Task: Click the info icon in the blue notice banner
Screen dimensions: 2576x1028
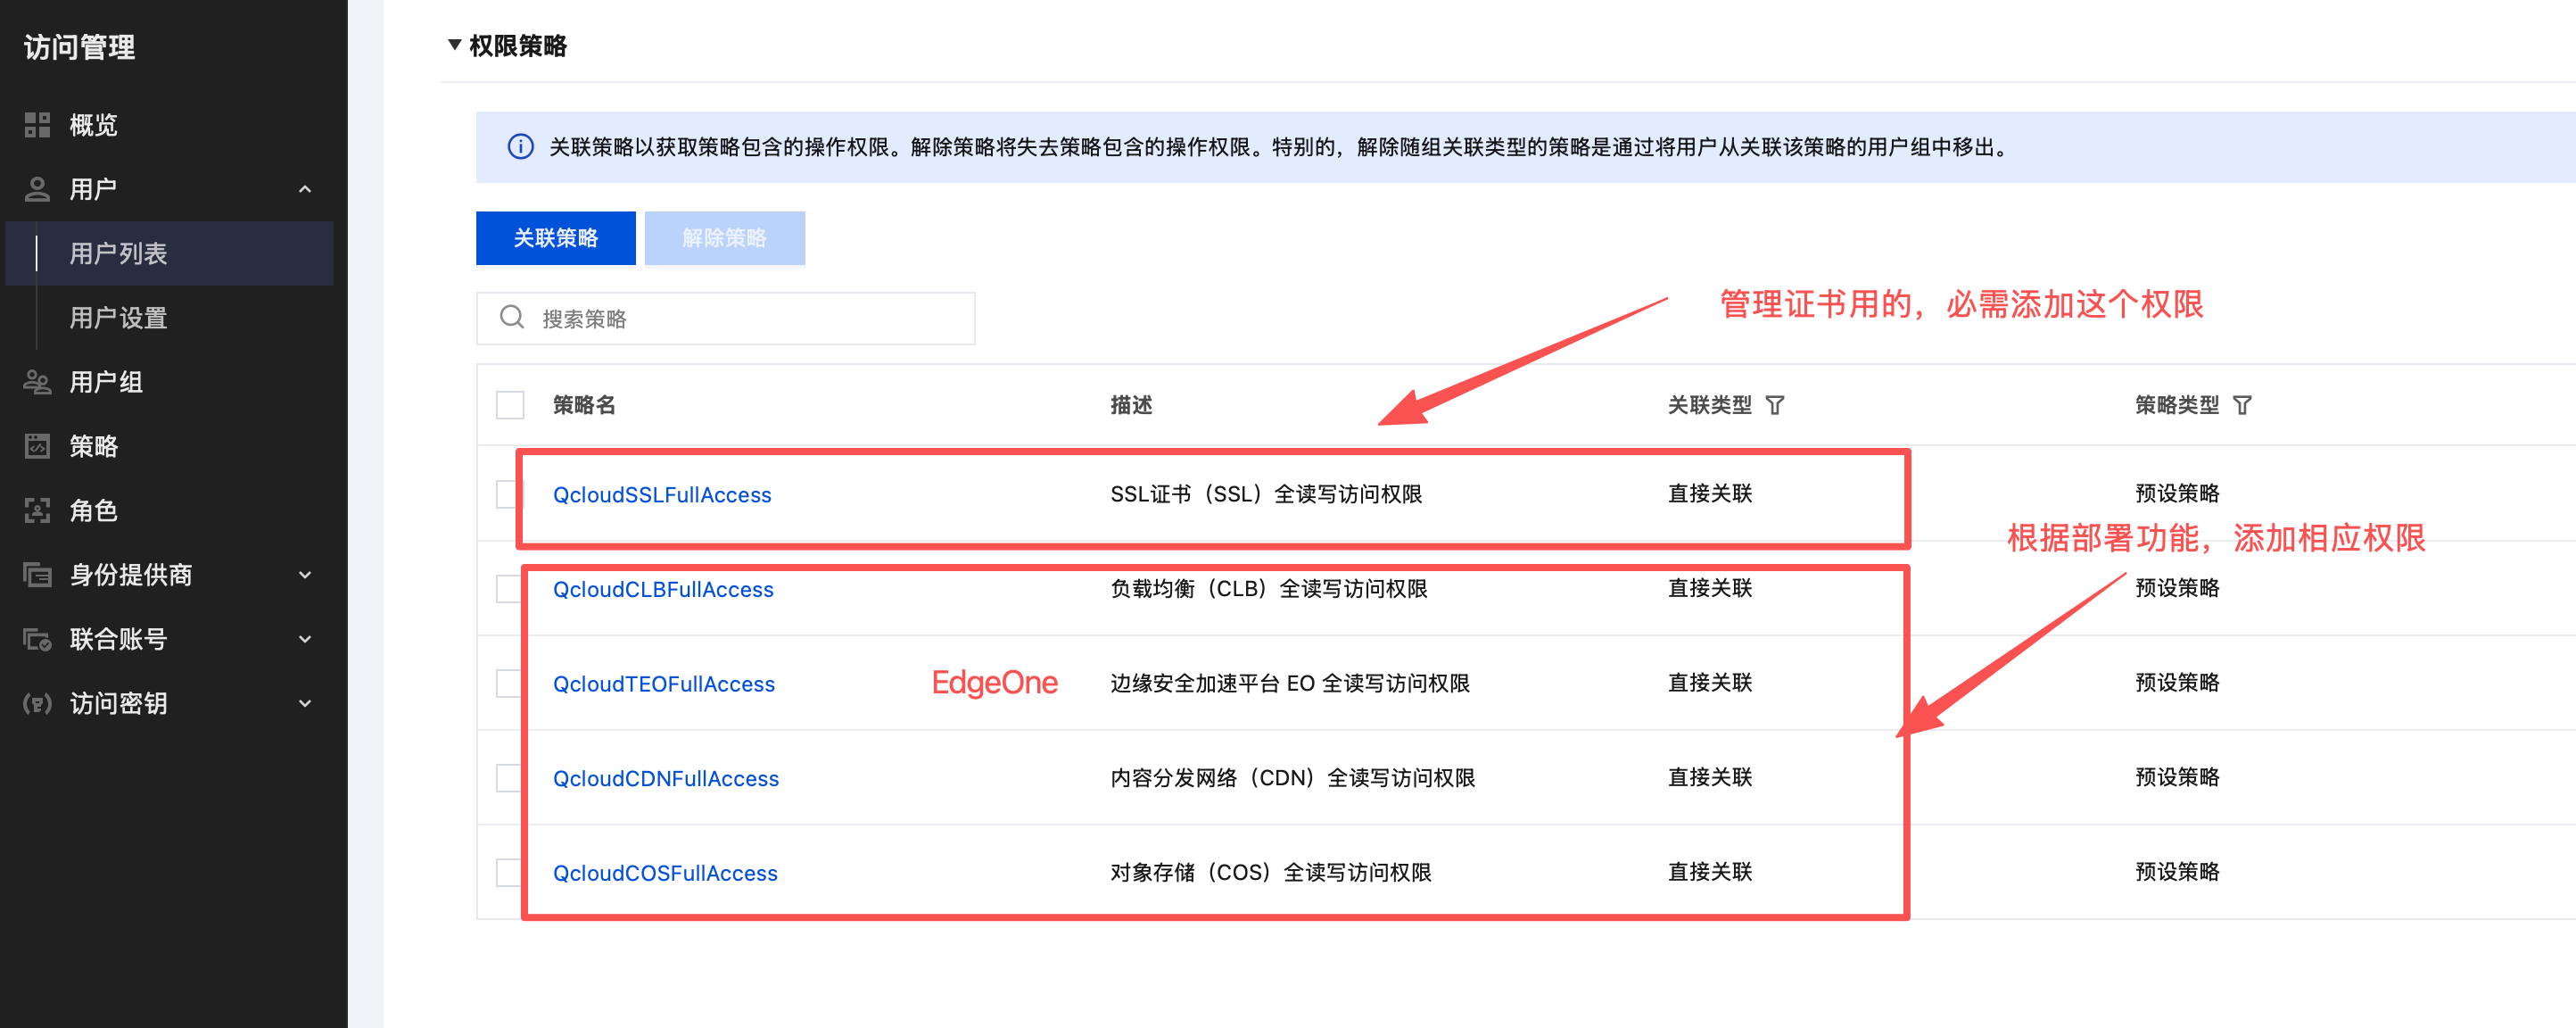Action: [520, 147]
